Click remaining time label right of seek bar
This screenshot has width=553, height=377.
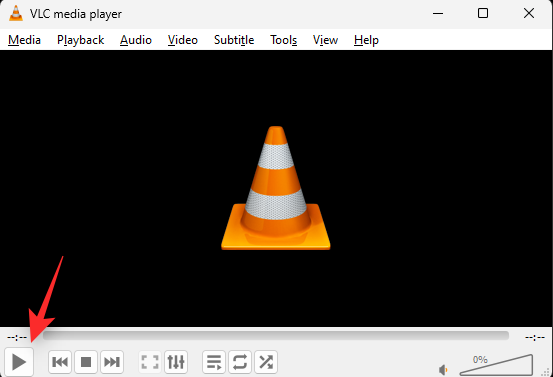535,338
